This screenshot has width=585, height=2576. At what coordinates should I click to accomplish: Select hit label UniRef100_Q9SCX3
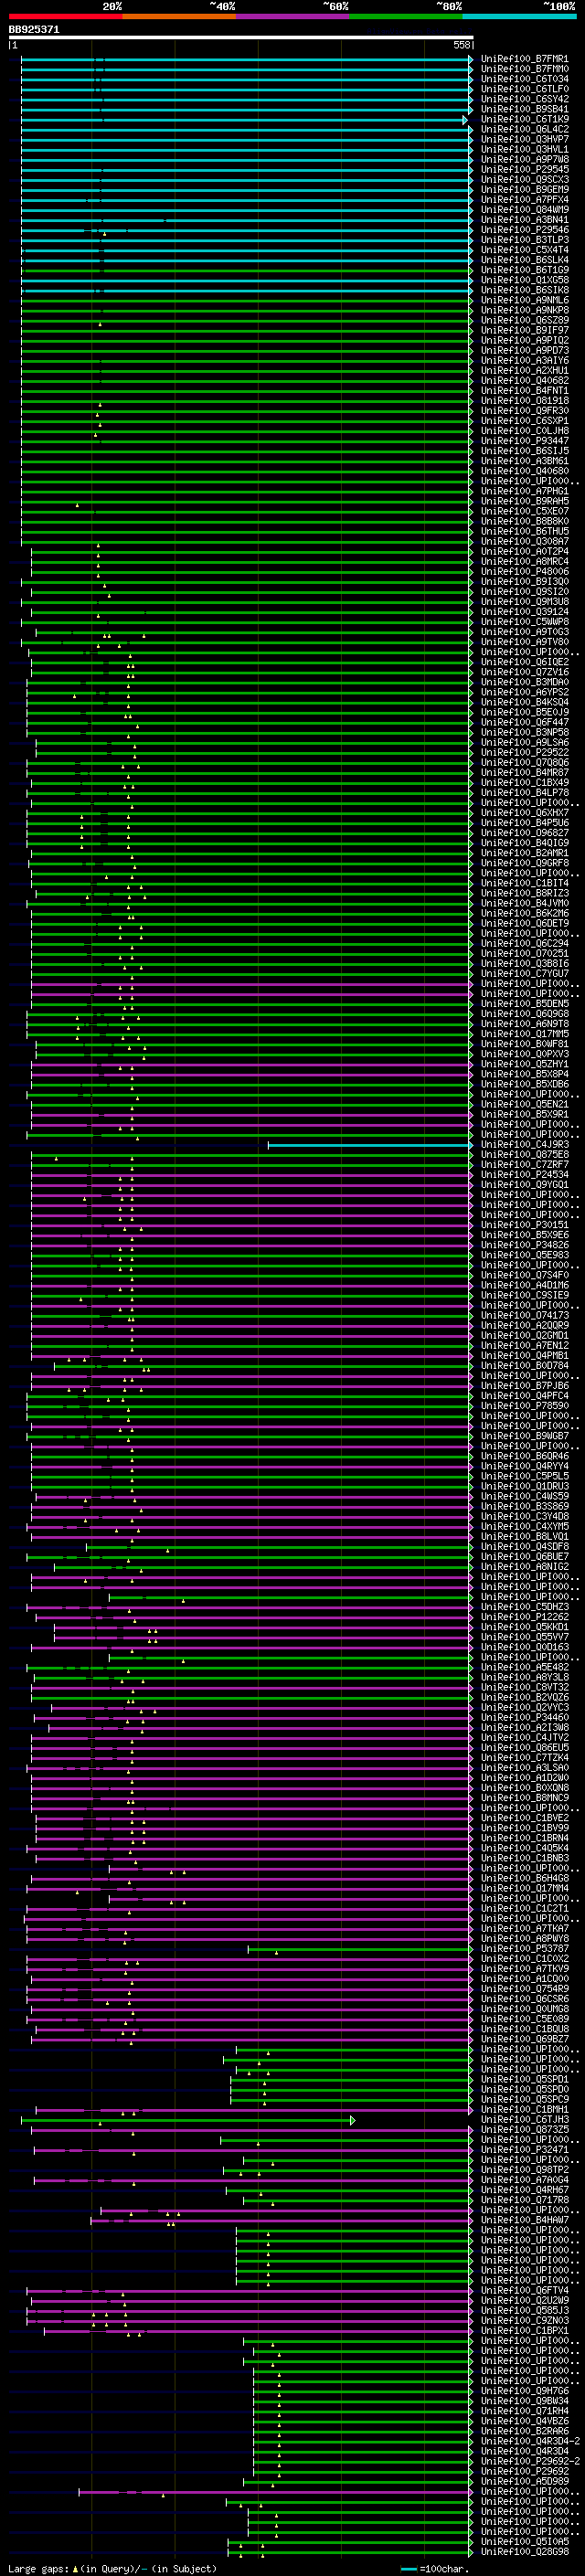(x=524, y=180)
